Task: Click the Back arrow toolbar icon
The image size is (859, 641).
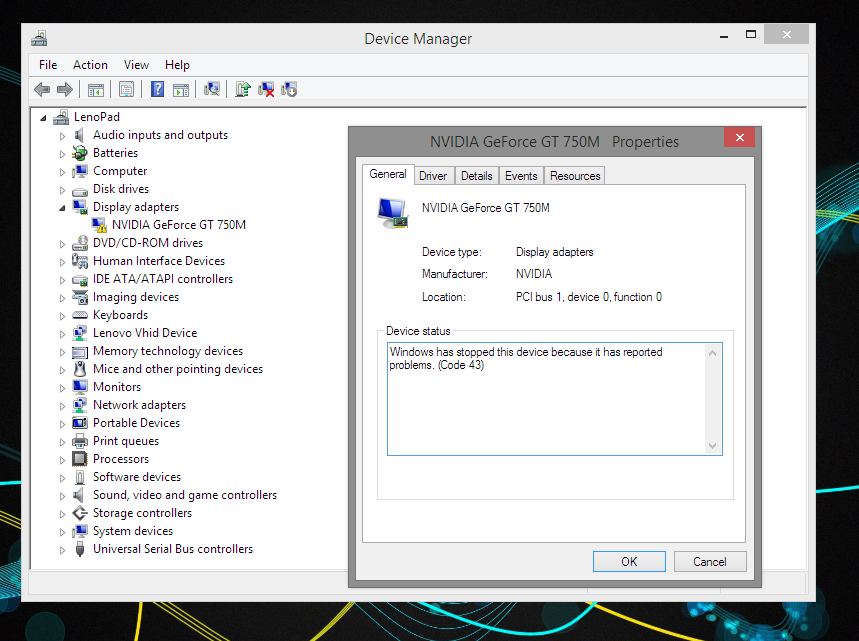Action: pos(42,89)
